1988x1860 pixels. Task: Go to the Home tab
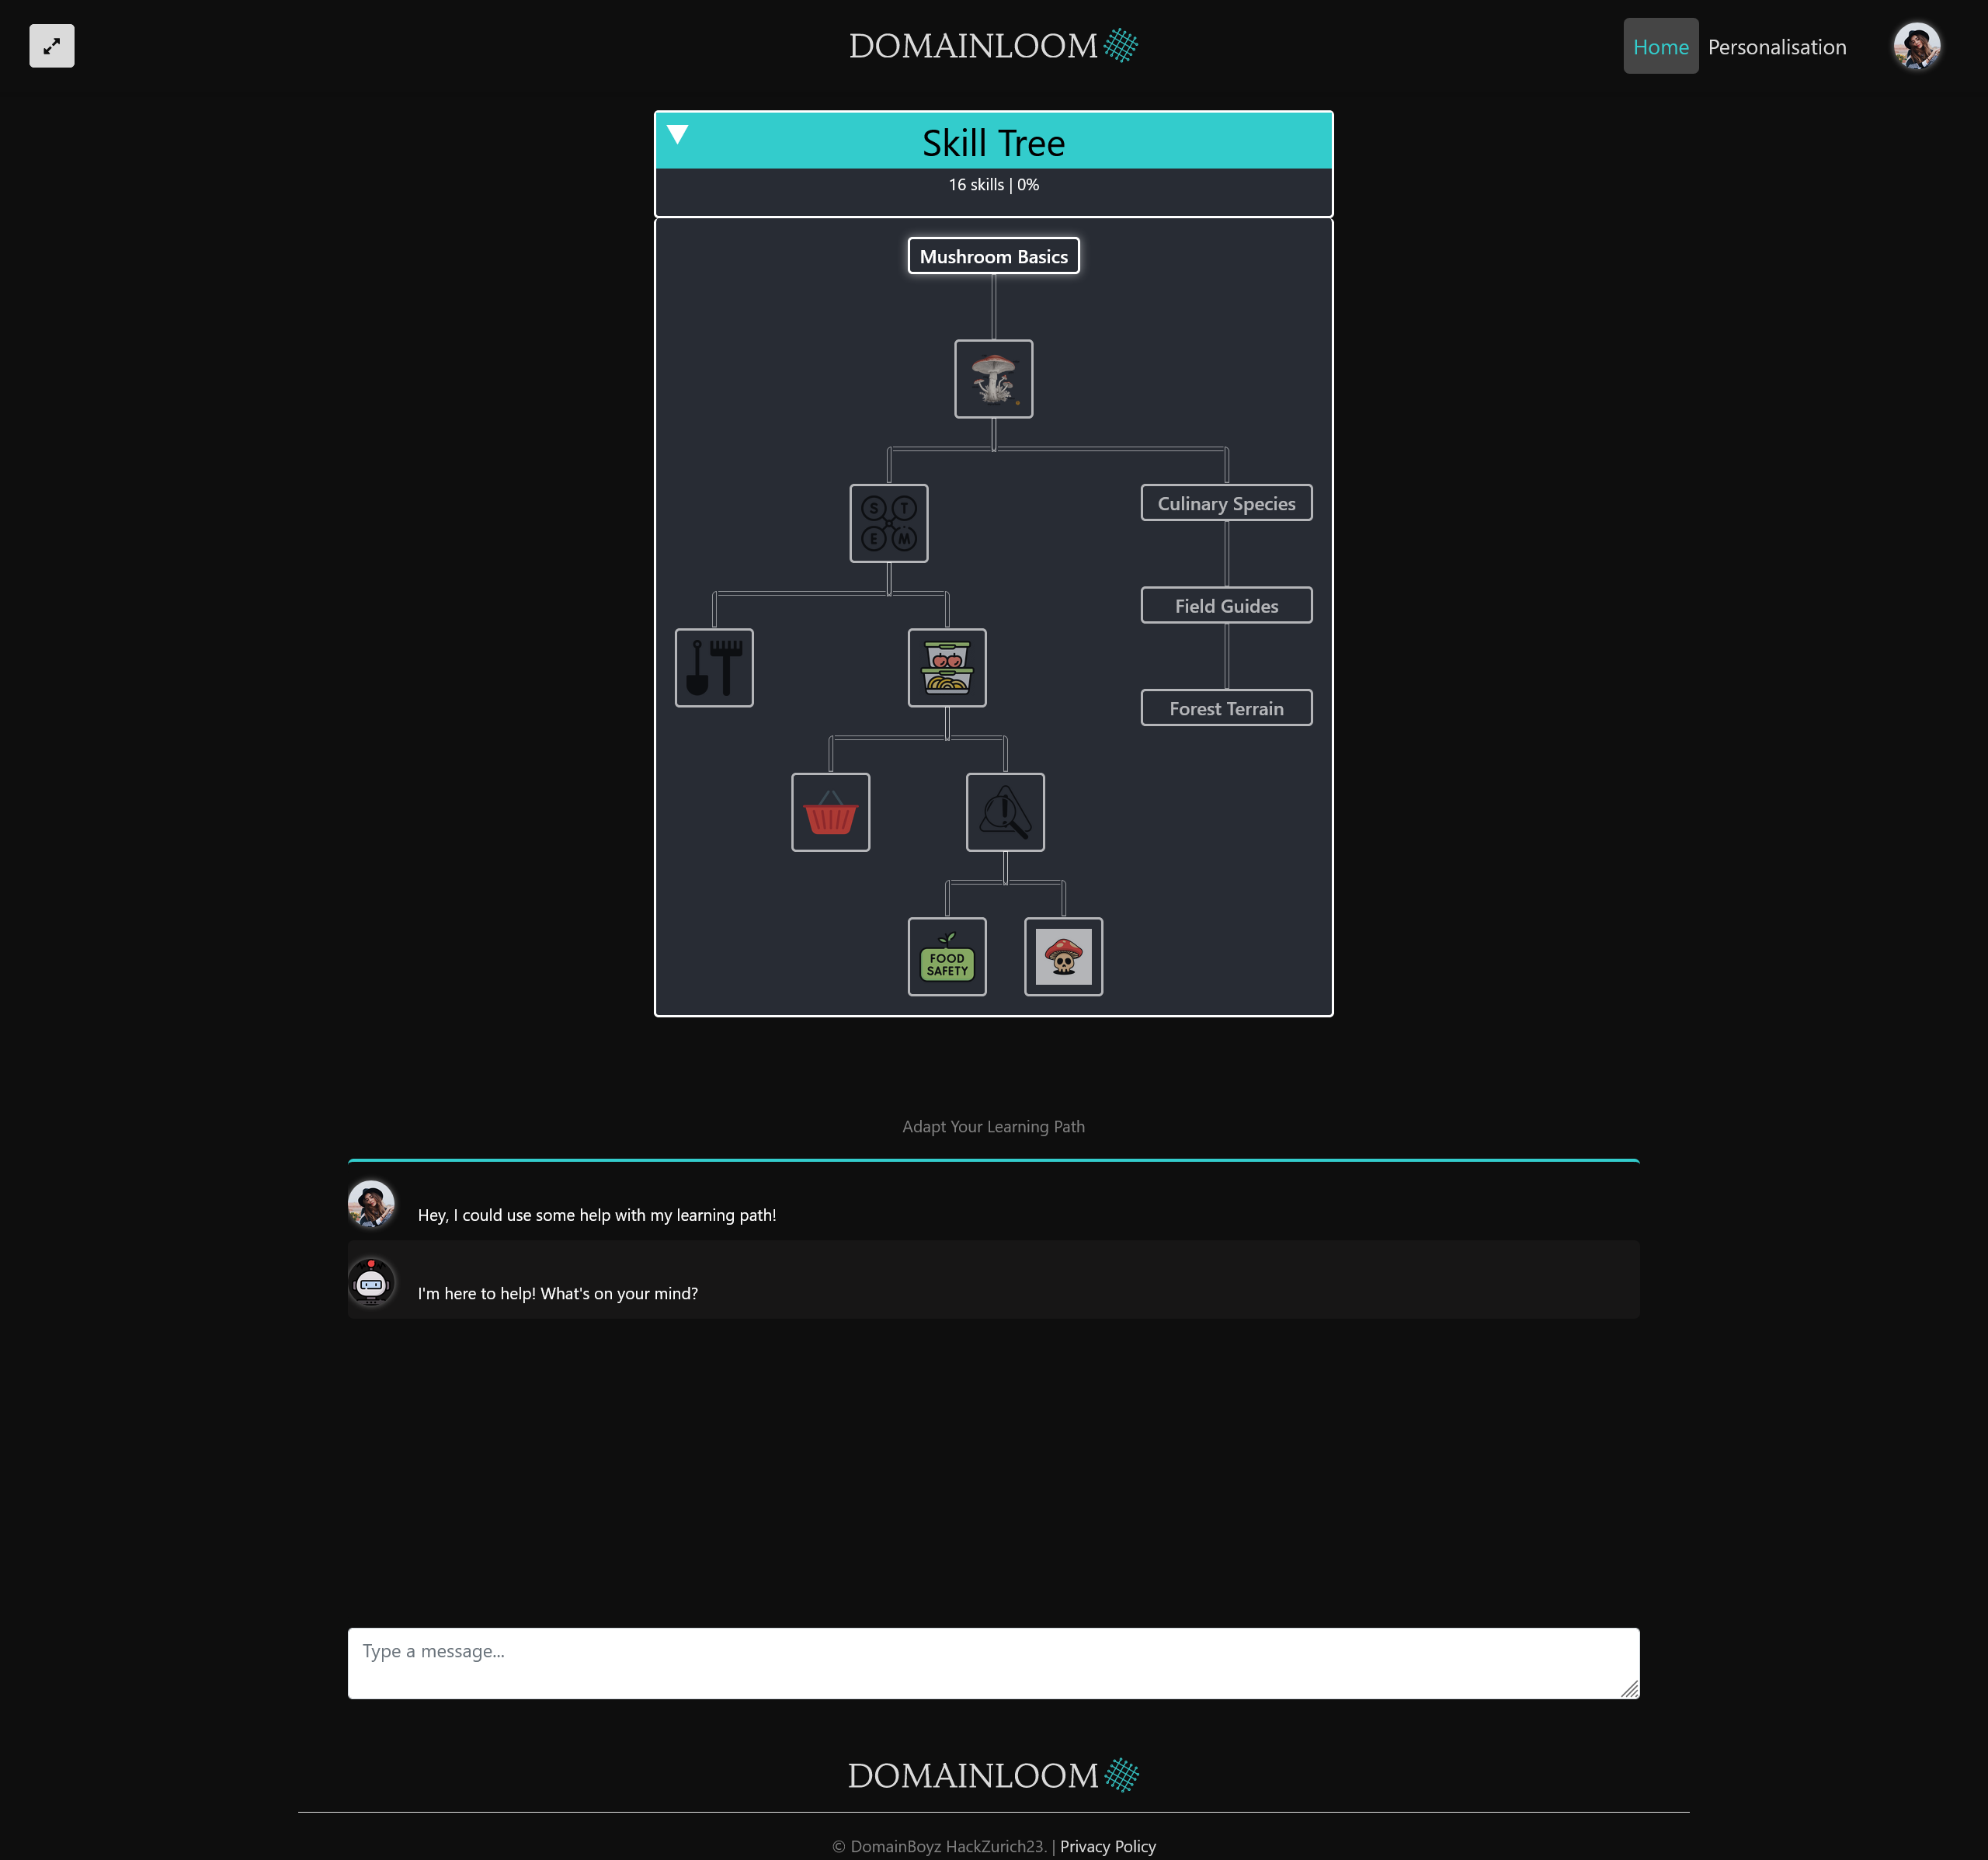[x=1660, y=47]
